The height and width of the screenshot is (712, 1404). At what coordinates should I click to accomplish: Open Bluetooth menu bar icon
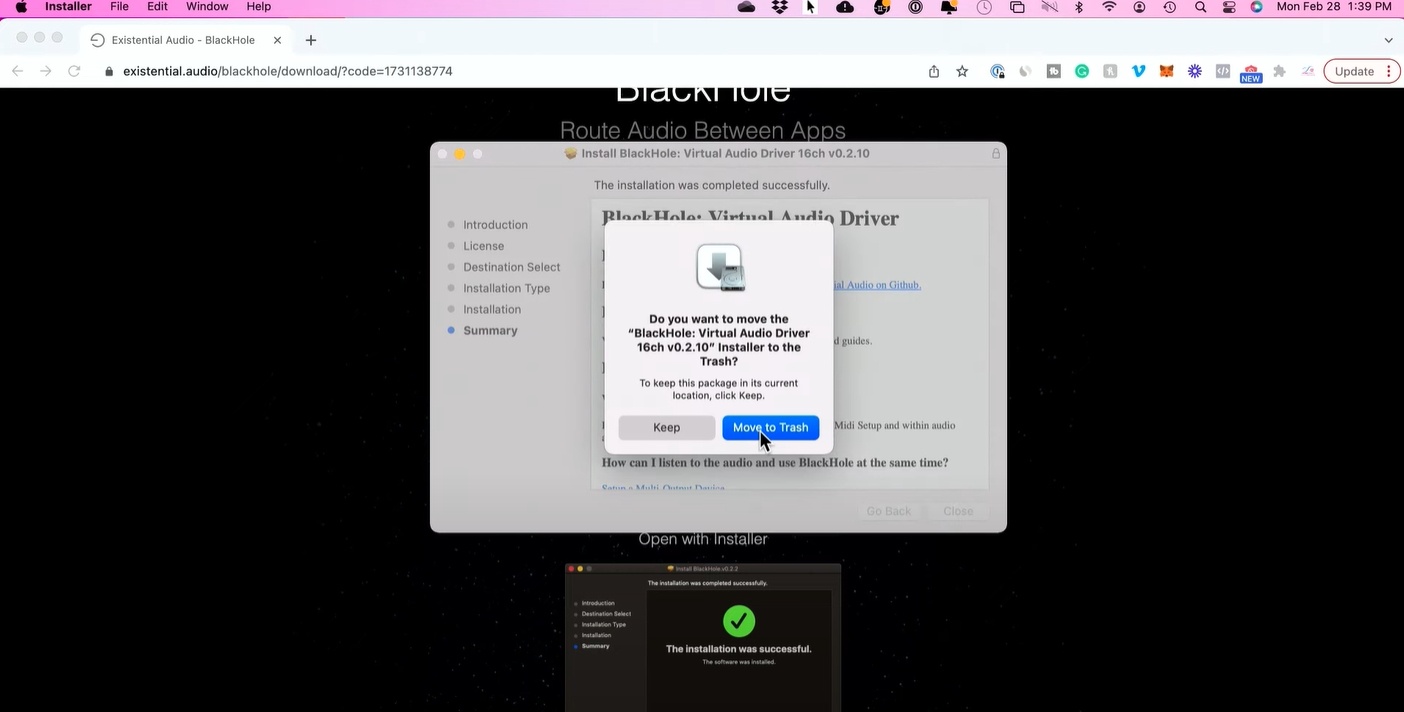coord(1079,7)
